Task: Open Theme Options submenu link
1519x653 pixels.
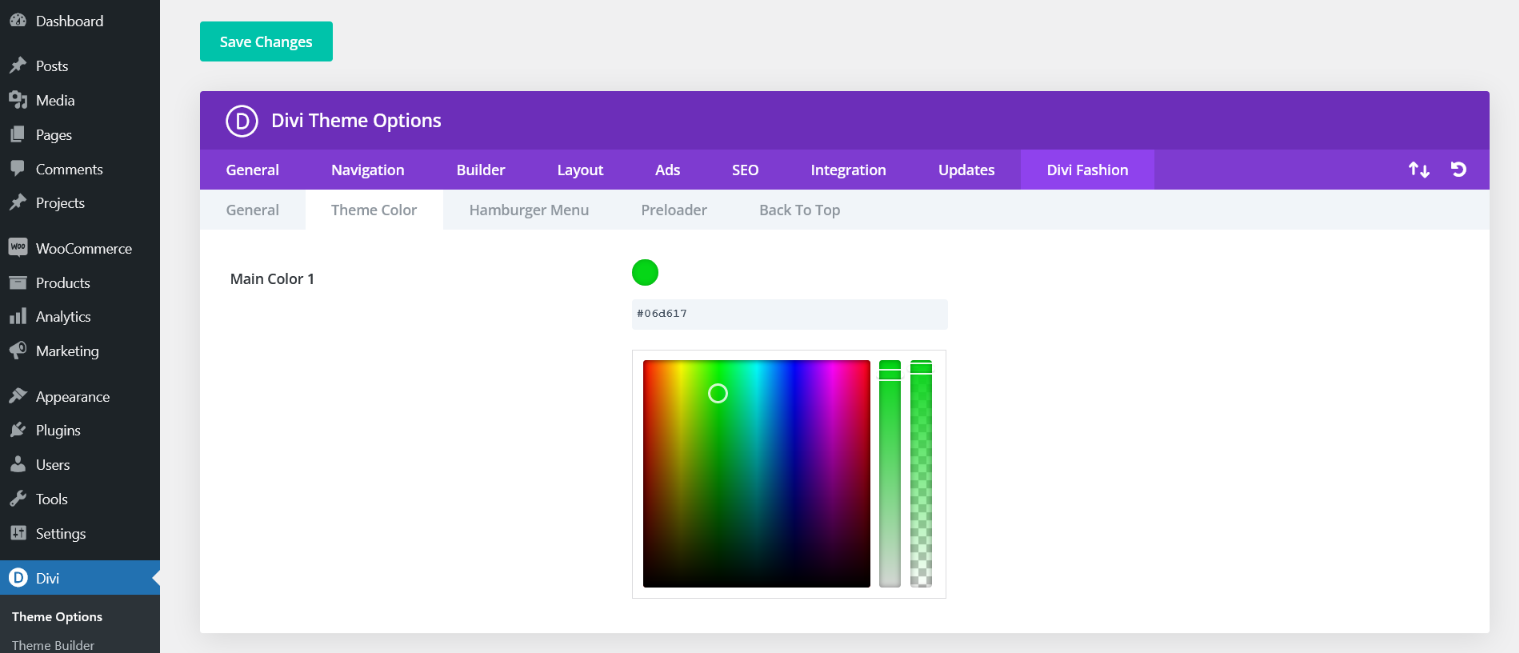Action: pyautogui.click(x=57, y=617)
